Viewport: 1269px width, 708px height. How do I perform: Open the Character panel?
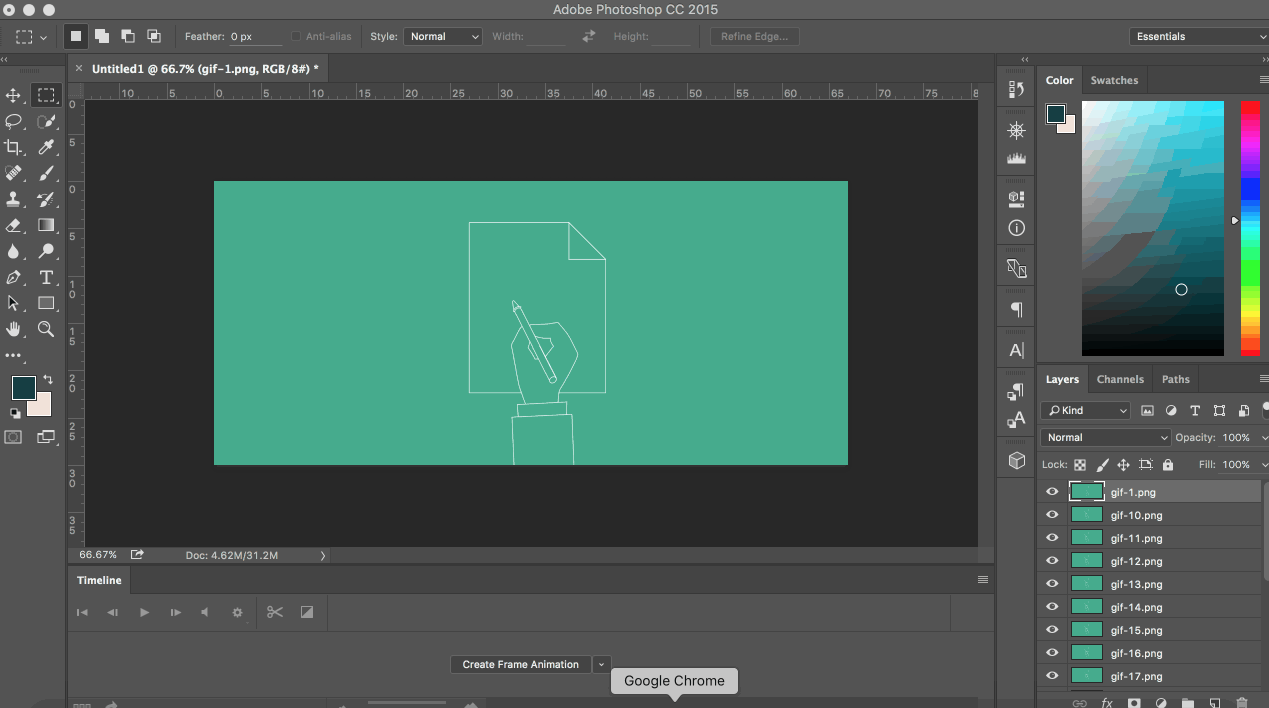(1015, 350)
